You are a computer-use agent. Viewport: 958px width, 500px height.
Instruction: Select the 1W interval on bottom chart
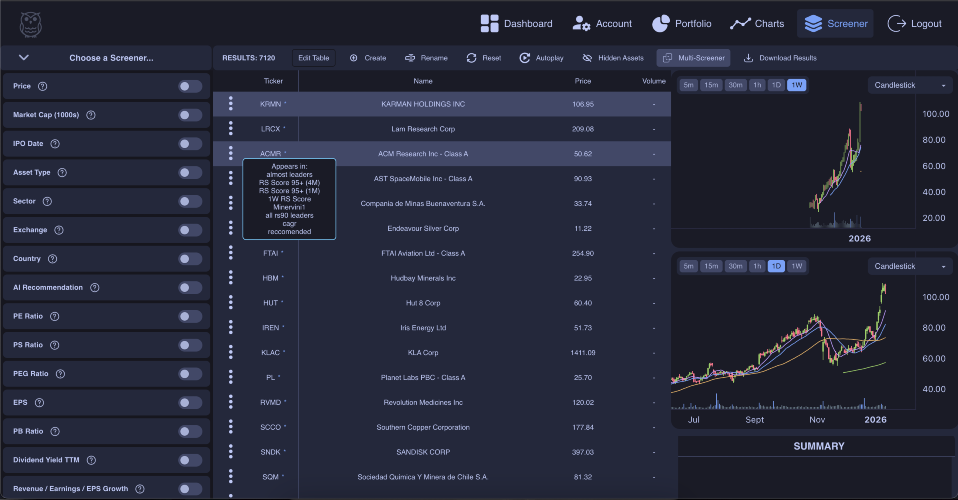(x=796, y=266)
